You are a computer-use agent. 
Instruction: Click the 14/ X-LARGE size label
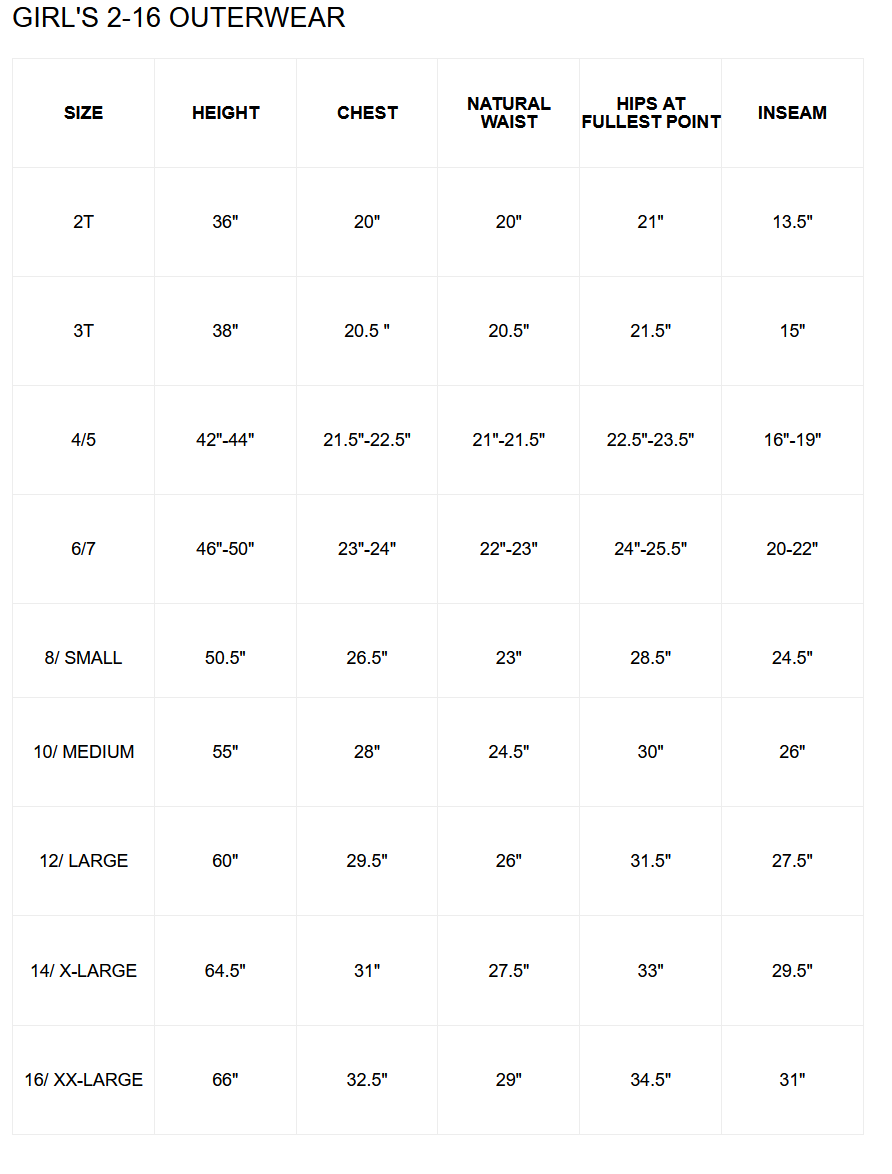(83, 971)
